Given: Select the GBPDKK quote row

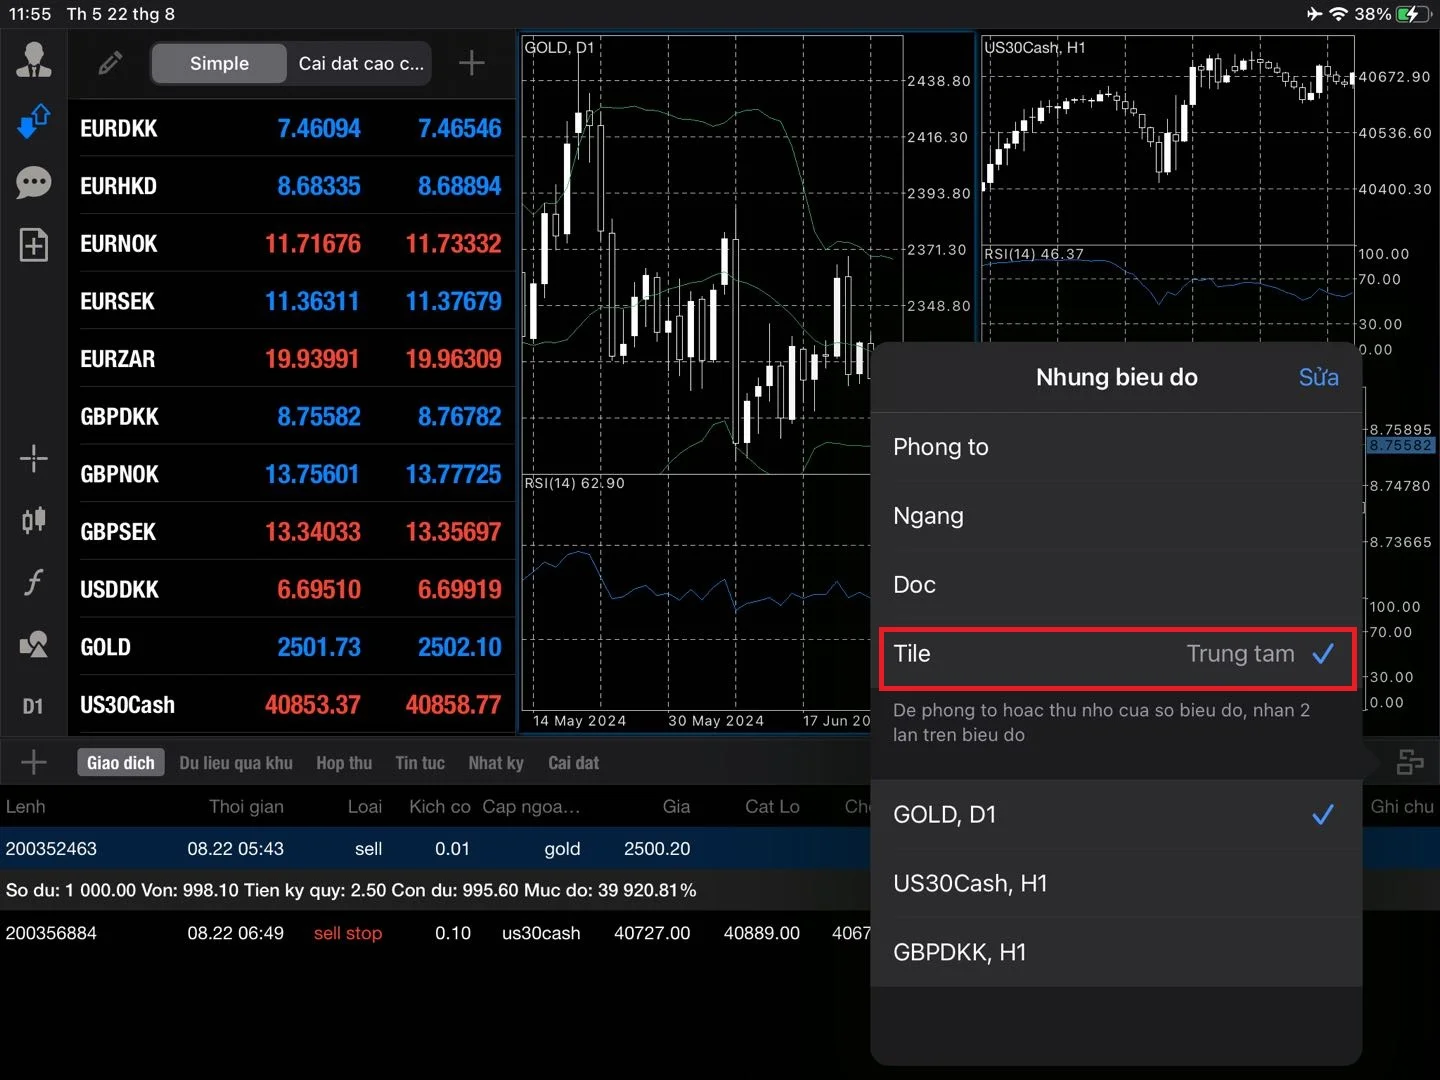Looking at the screenshot, I should pyautogui.click(x=292, y=417).
